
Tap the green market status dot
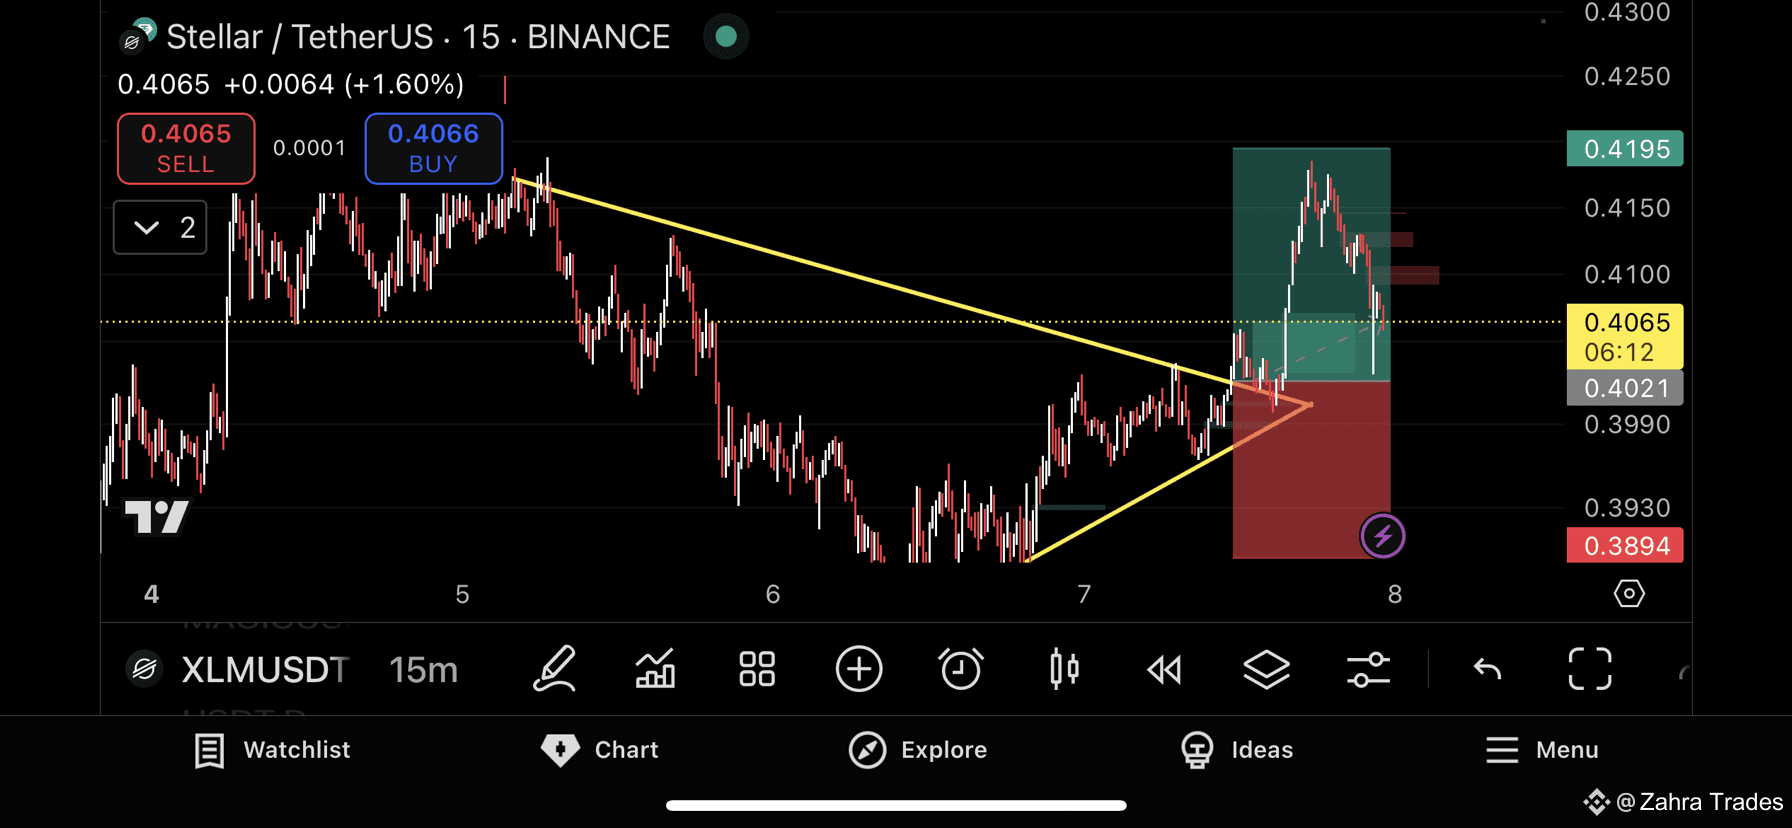point(726,37)
